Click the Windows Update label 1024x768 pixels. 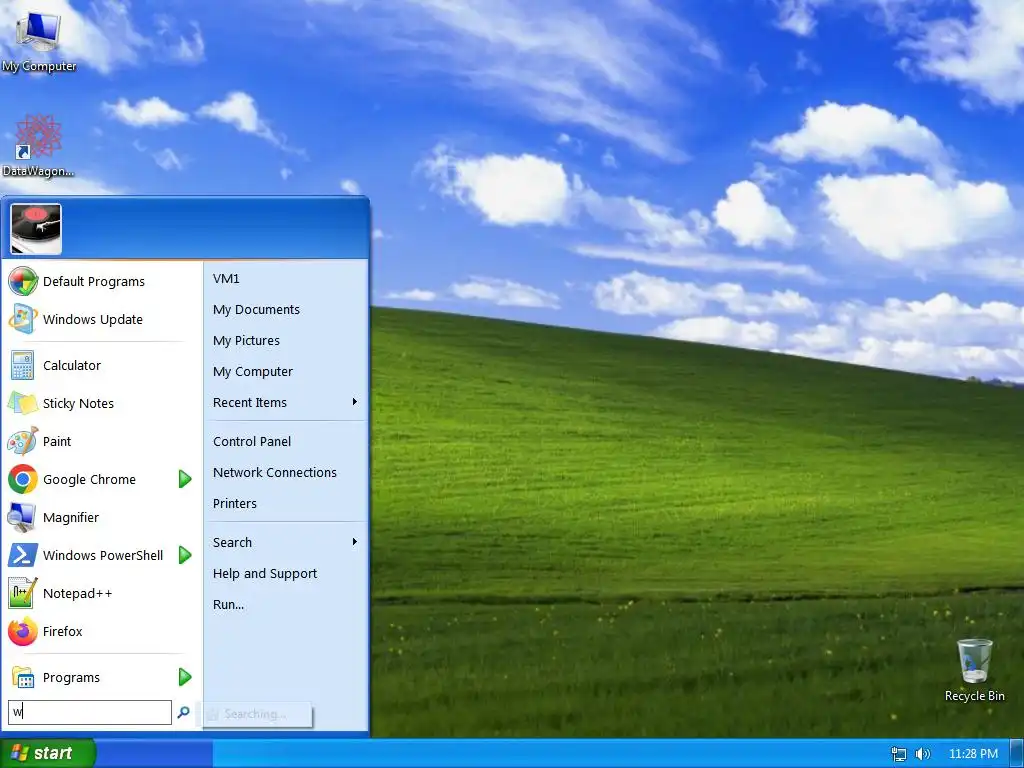coord(93,319)
